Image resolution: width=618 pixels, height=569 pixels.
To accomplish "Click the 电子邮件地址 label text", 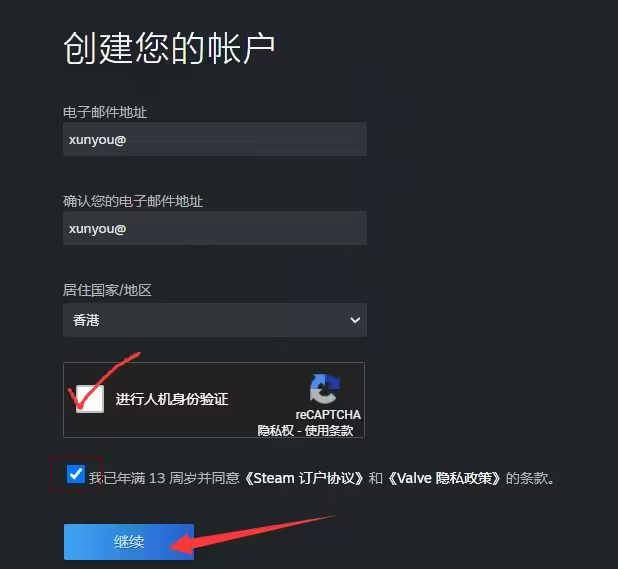I will pos(105,112).
